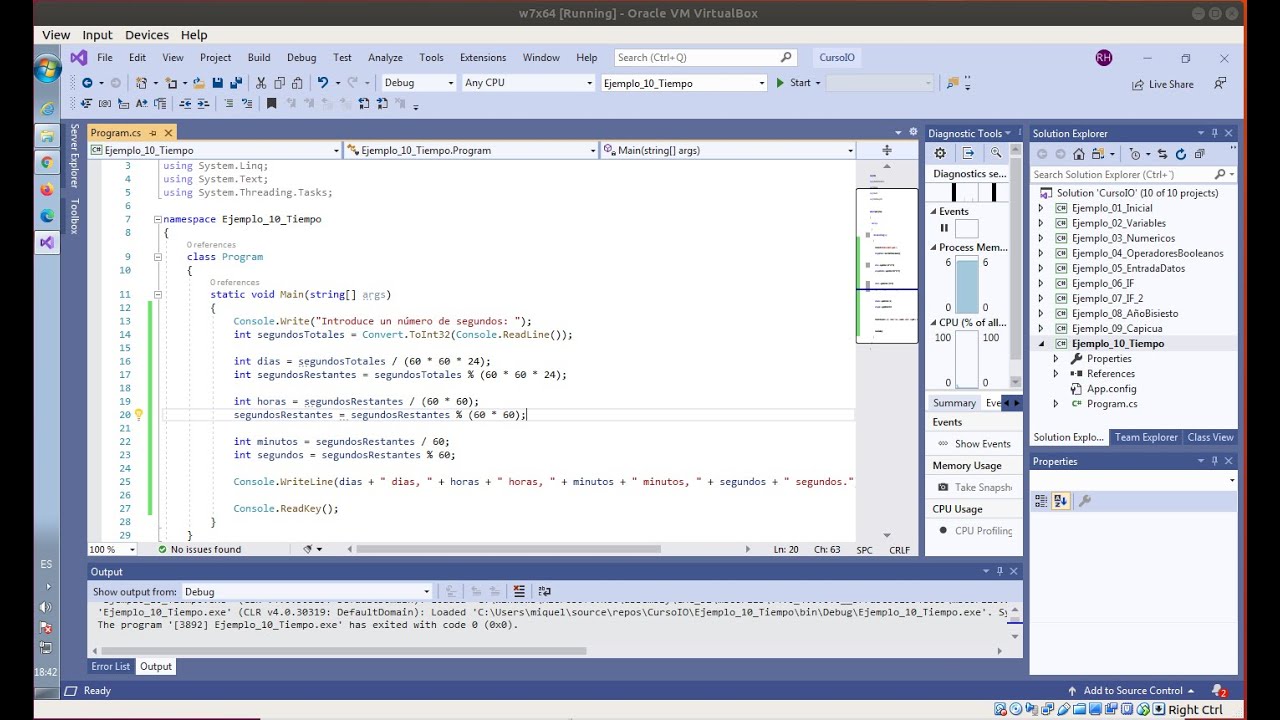This screenshot has height=720, width=1280.
Task: Open the Extensions menu
Action: pyautogui.click(x=483, y=58)
